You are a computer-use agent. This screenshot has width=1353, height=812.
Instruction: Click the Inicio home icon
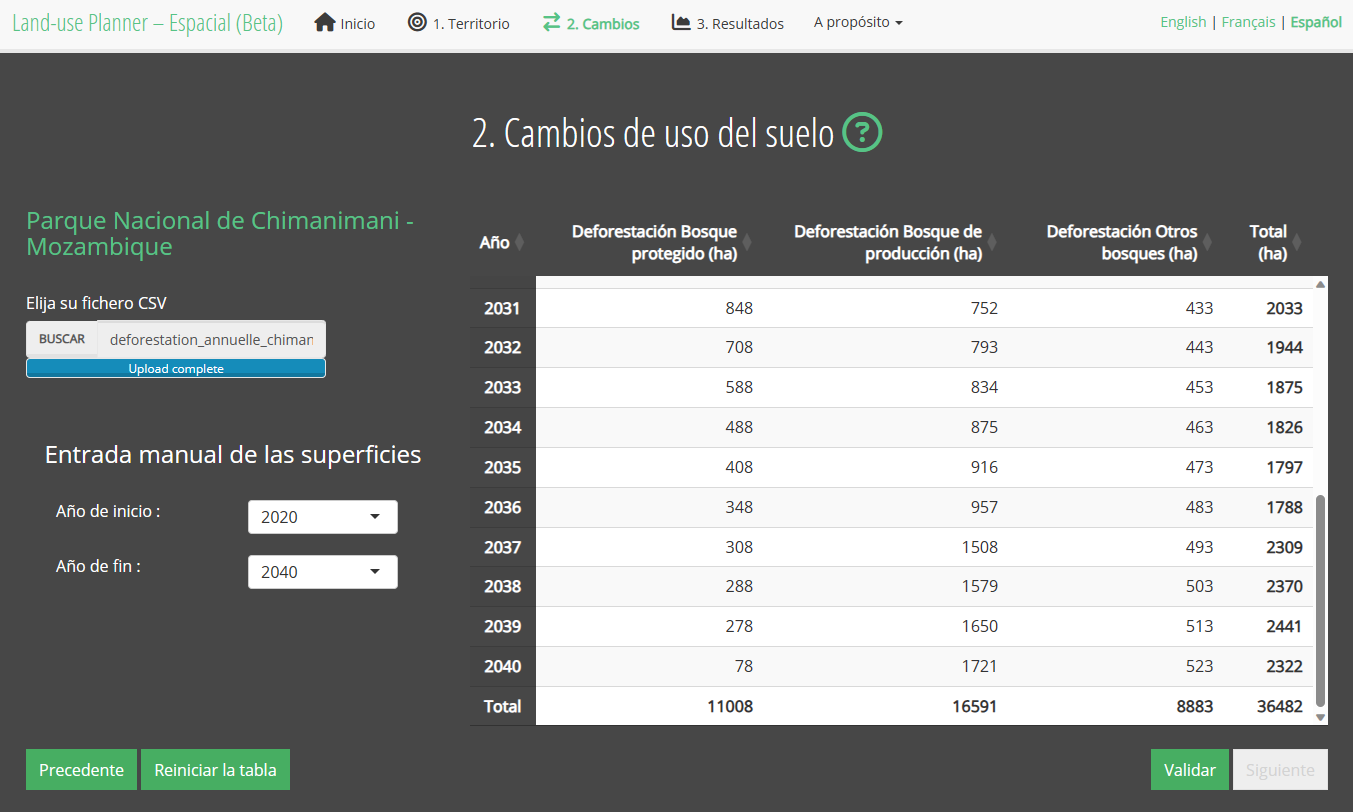(325, 22)
